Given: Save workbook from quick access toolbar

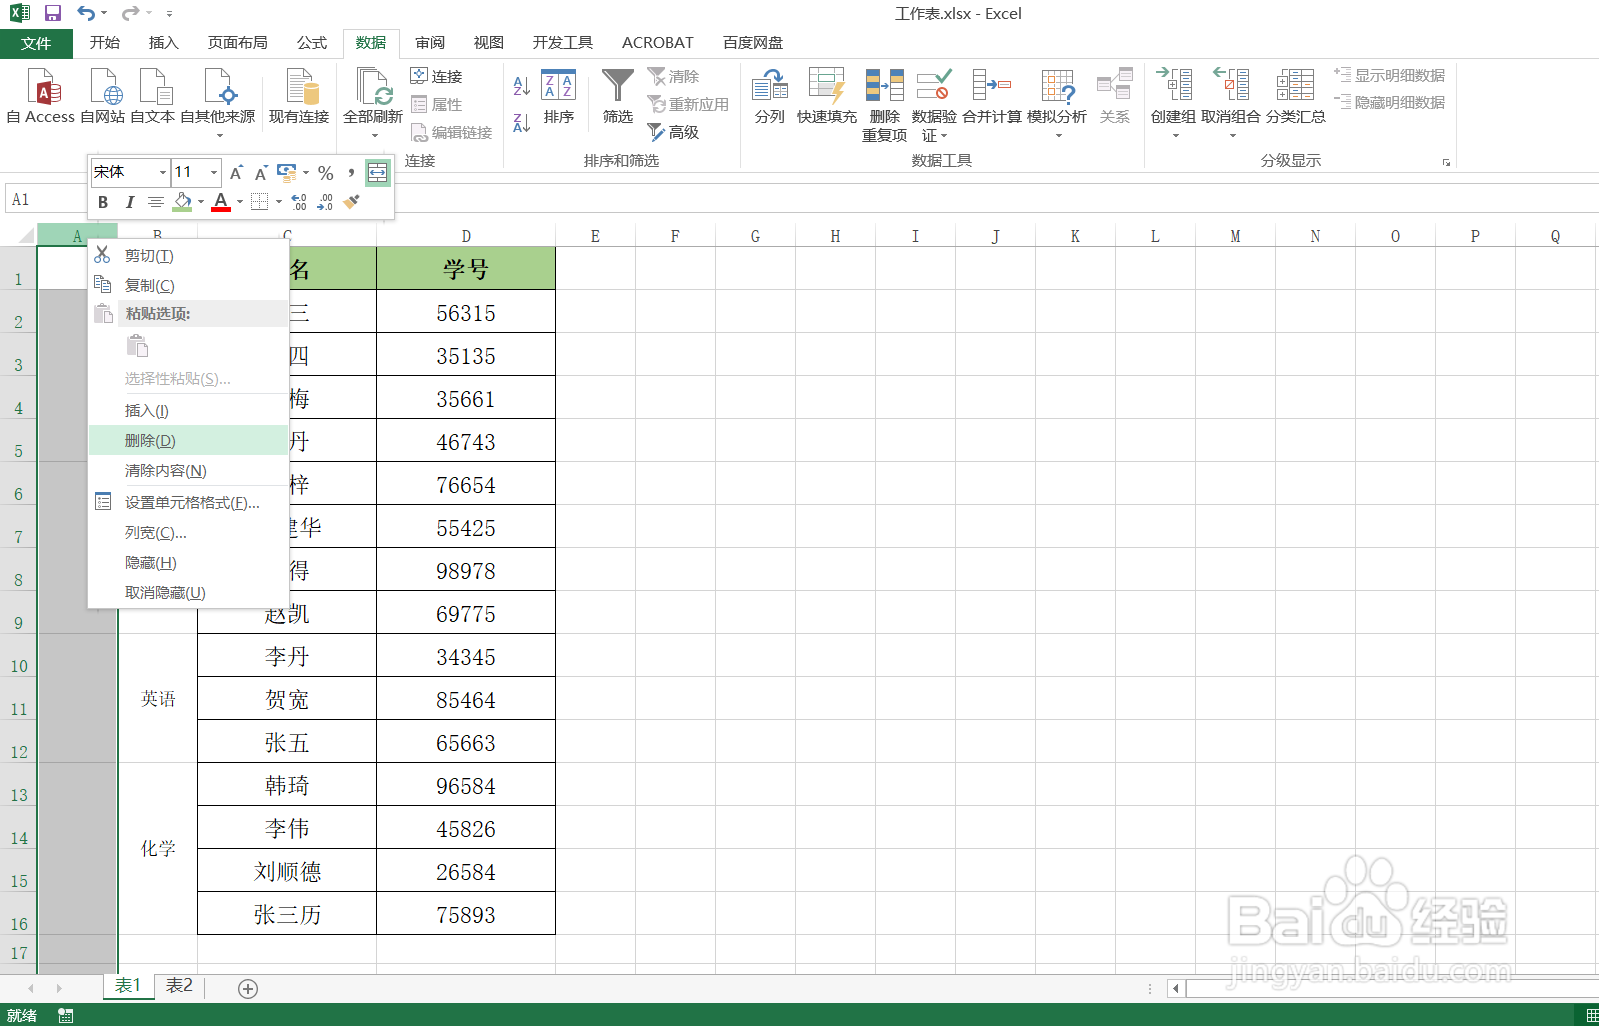Looking at the screenshot, I should [x=53, y=13].
